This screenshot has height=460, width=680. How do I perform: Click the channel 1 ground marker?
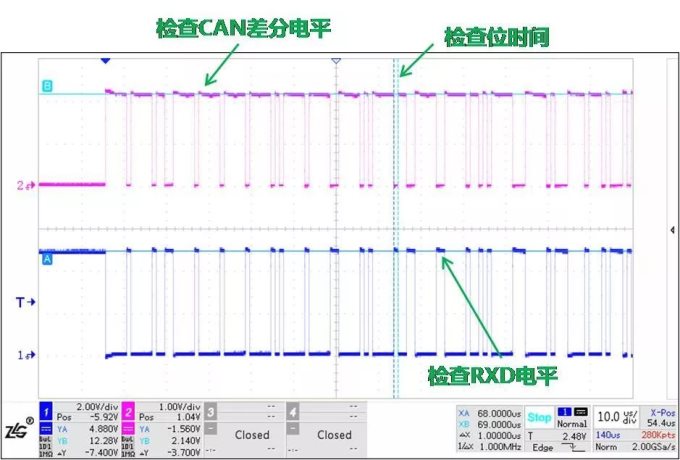[26, 355]
